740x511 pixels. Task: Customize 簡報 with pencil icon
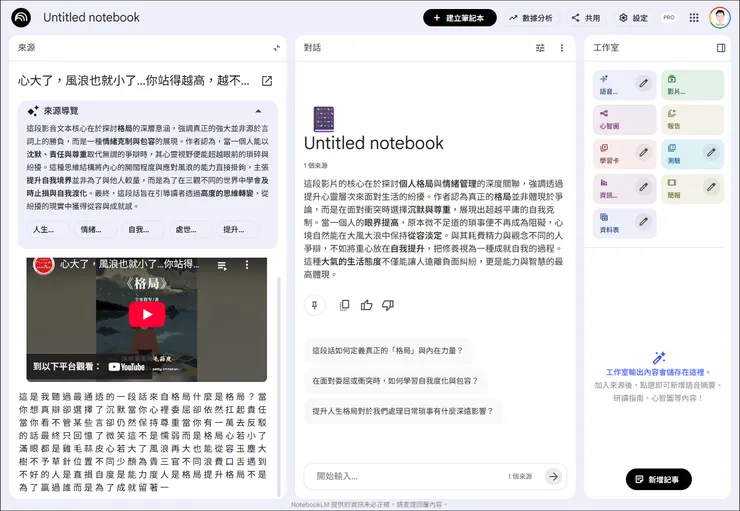(711, 187)
